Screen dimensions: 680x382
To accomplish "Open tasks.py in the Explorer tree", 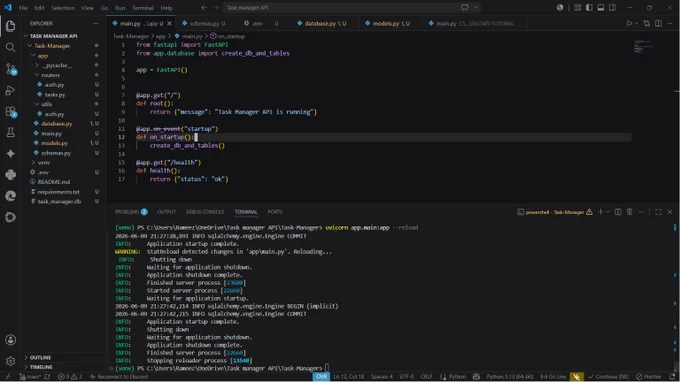I will (55, 95).
